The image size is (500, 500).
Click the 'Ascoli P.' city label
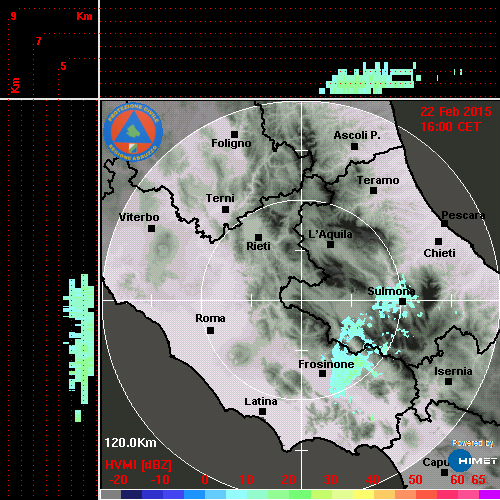tap(357, 135)
